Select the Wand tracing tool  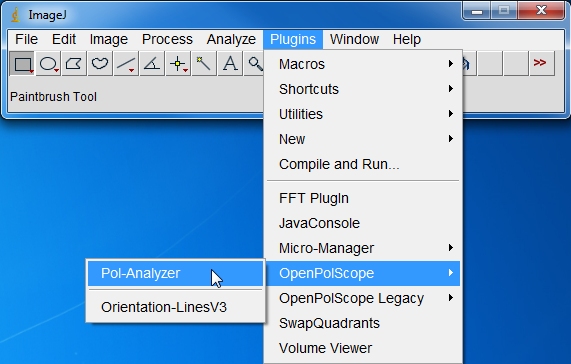[204, 64]
